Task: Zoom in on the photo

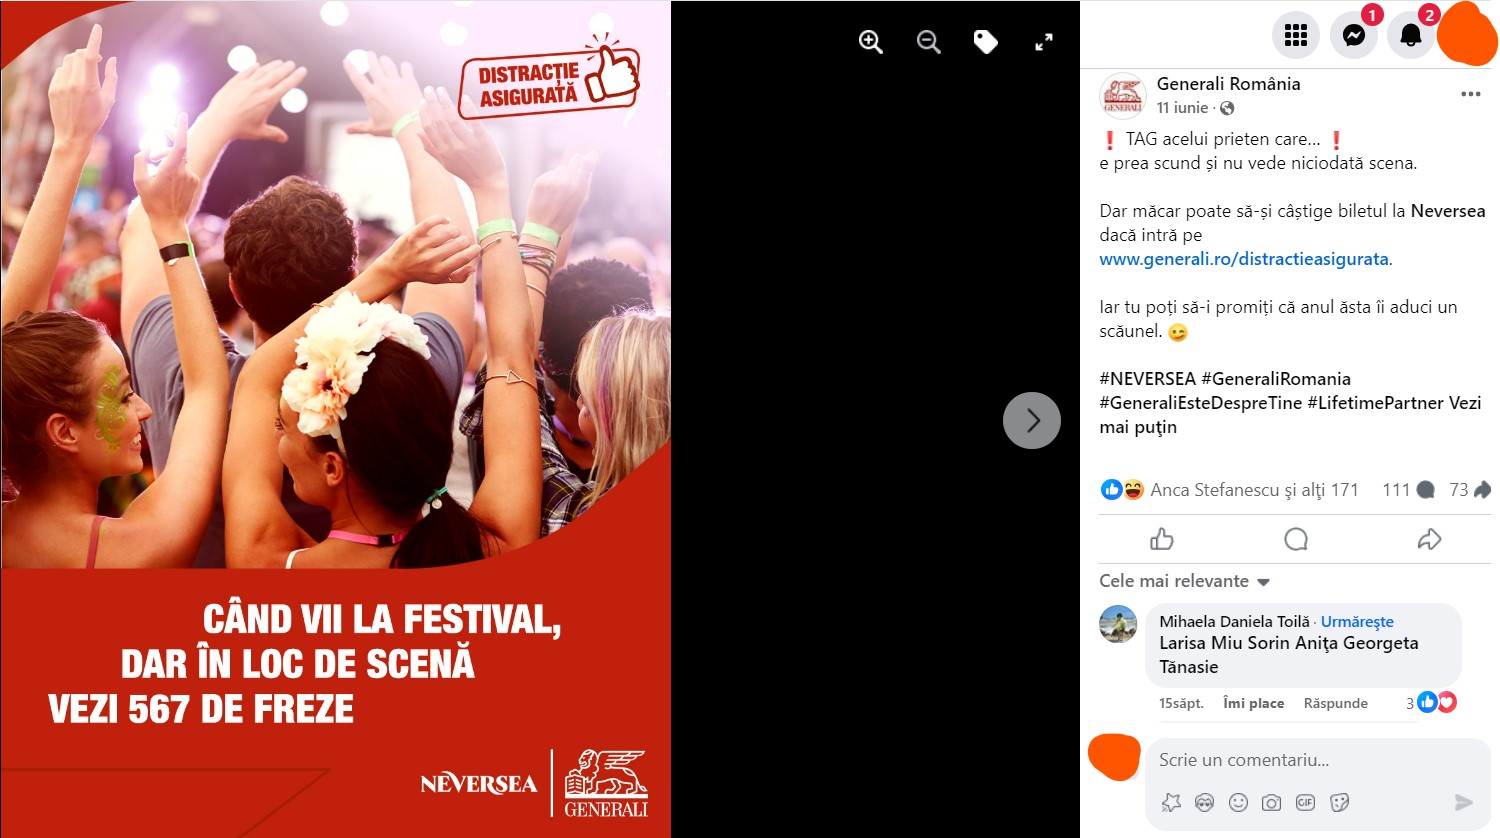Action: (x=871, y=42)
